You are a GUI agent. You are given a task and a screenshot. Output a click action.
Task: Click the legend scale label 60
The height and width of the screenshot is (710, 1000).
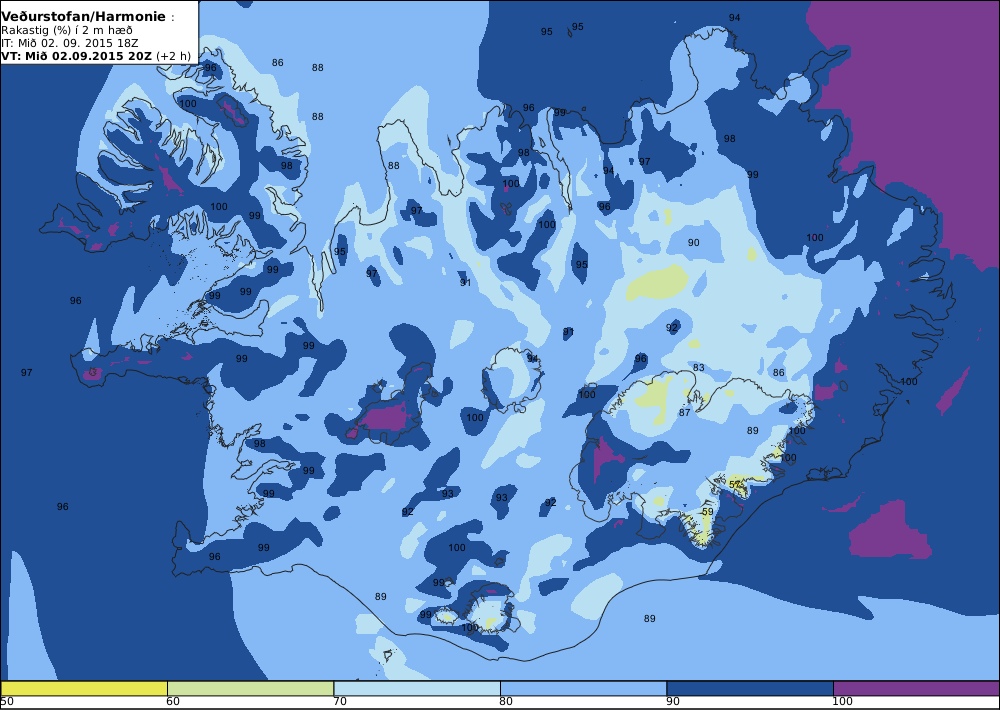click(x=173, y=702)
